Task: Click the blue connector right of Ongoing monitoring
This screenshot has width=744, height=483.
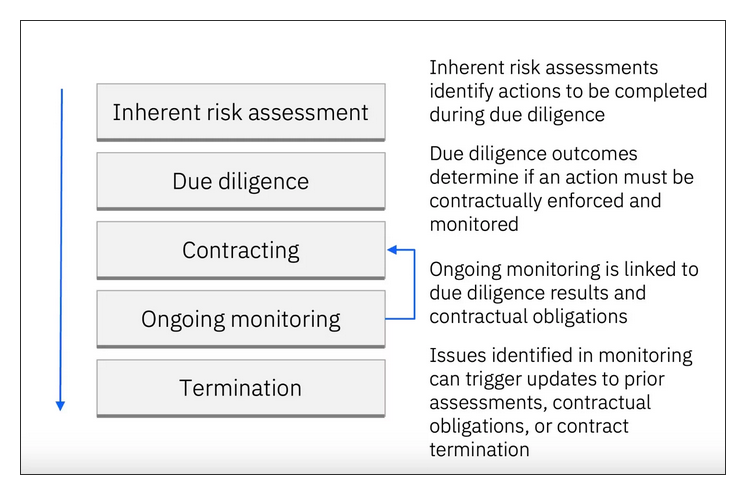Action: (x=414, y=300)
